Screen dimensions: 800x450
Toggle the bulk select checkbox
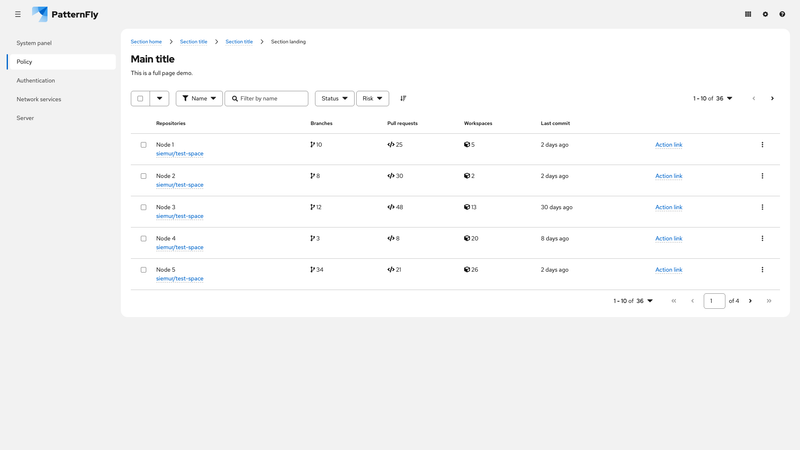coord(140,98)
